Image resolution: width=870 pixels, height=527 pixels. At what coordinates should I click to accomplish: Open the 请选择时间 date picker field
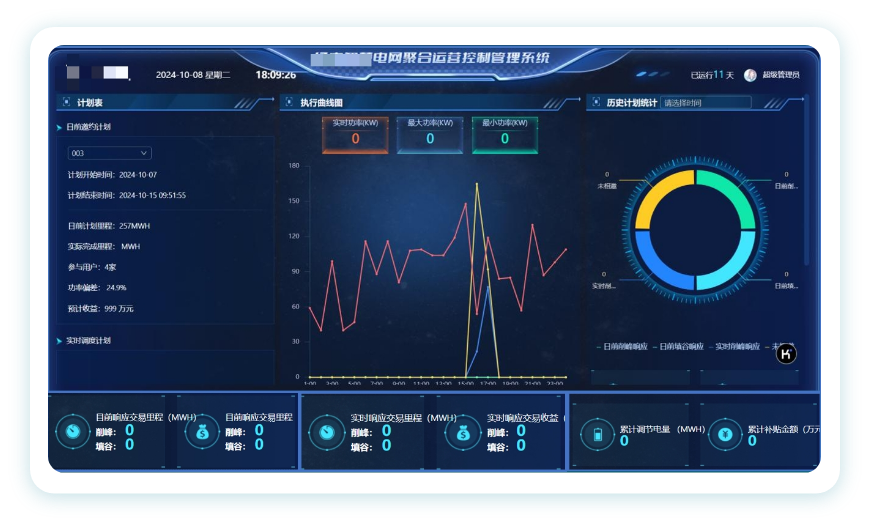point(706,103)
